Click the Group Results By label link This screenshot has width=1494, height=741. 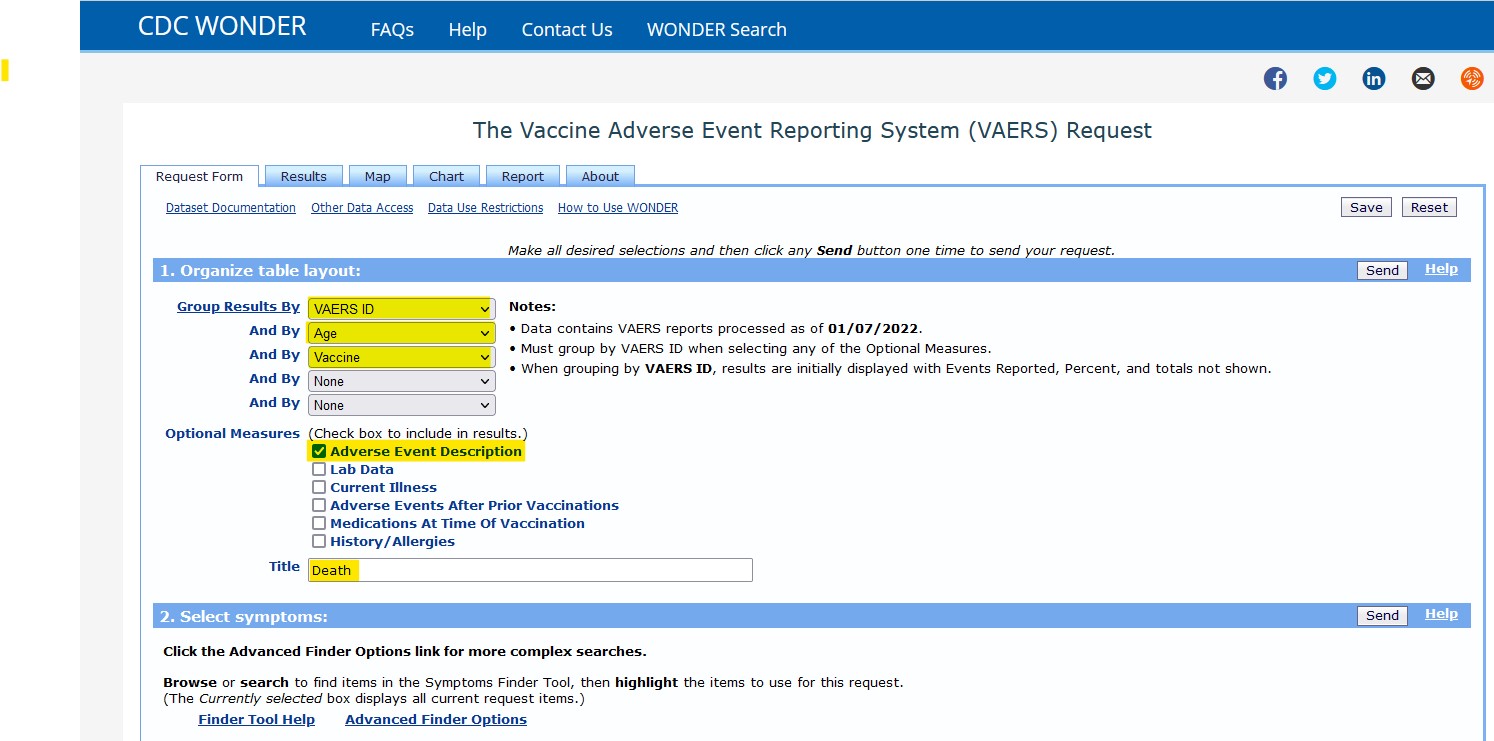click(x=238, y=307)
